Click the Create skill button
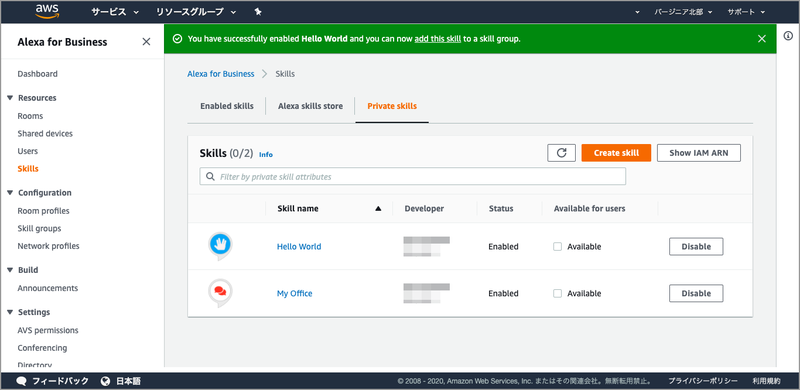This screenshot has height=390, width=800. pos(616,153)
